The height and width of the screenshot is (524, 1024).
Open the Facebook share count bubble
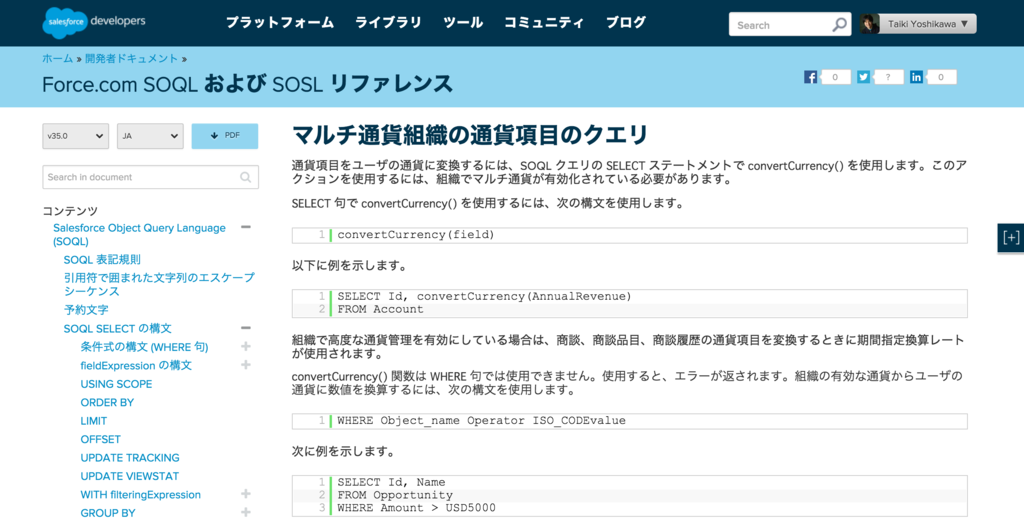(835, 77)
